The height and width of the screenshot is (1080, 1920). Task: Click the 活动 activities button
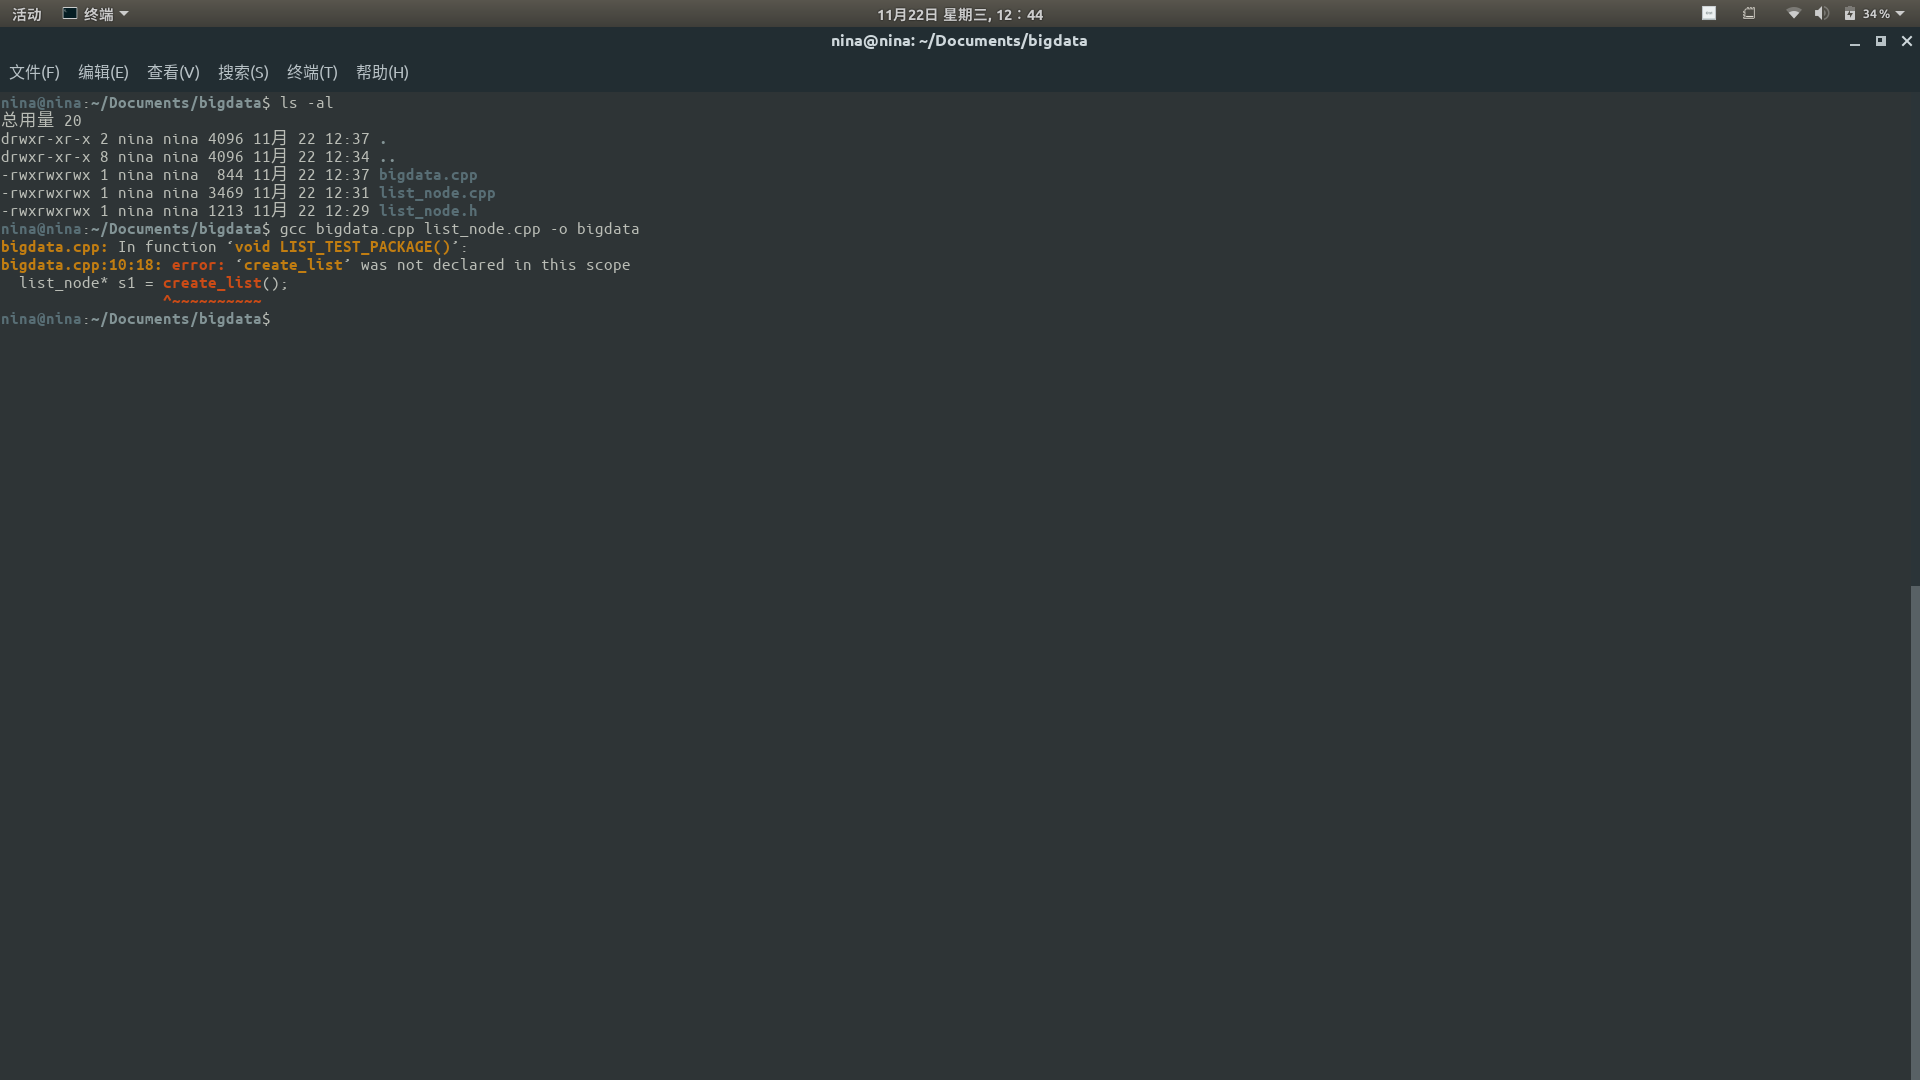tap(27, 14)
